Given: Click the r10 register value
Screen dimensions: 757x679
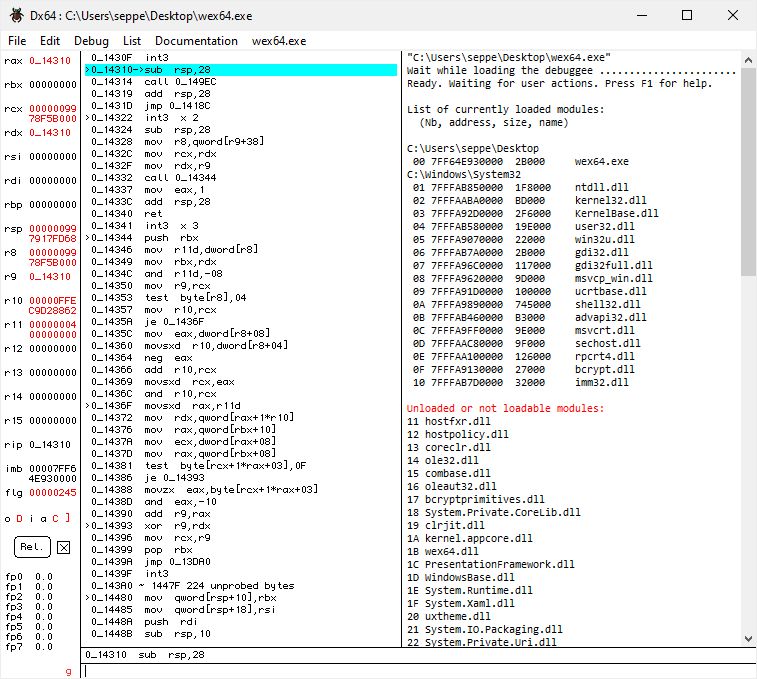Looking at the screenshot, I should (x=53, y=305).
